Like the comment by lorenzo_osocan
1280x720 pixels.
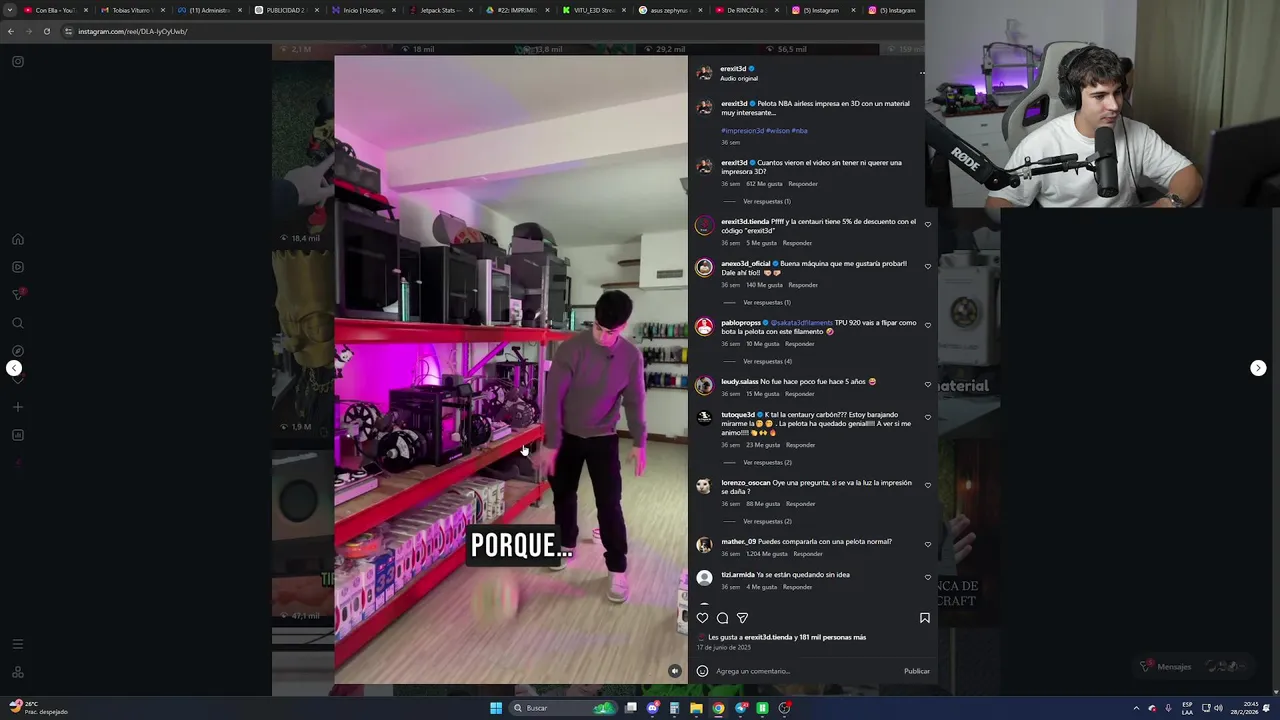(x=928, y=485)
